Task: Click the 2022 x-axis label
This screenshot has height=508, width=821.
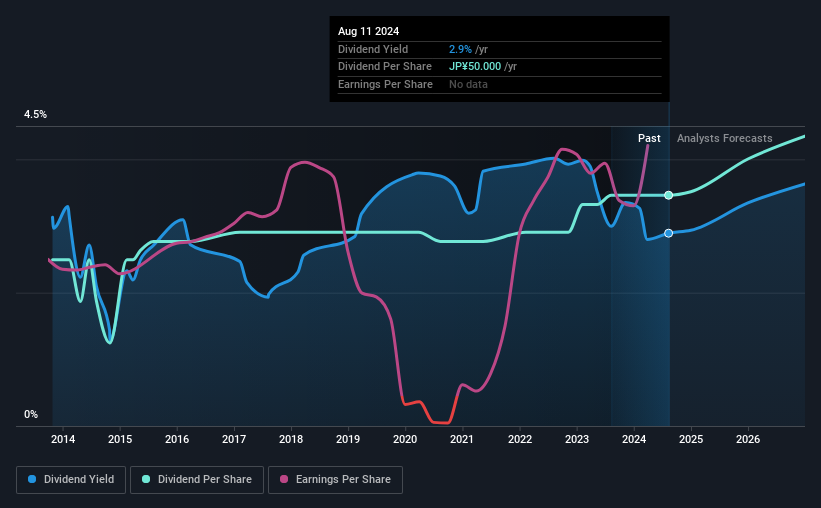Action: (520, 439)
